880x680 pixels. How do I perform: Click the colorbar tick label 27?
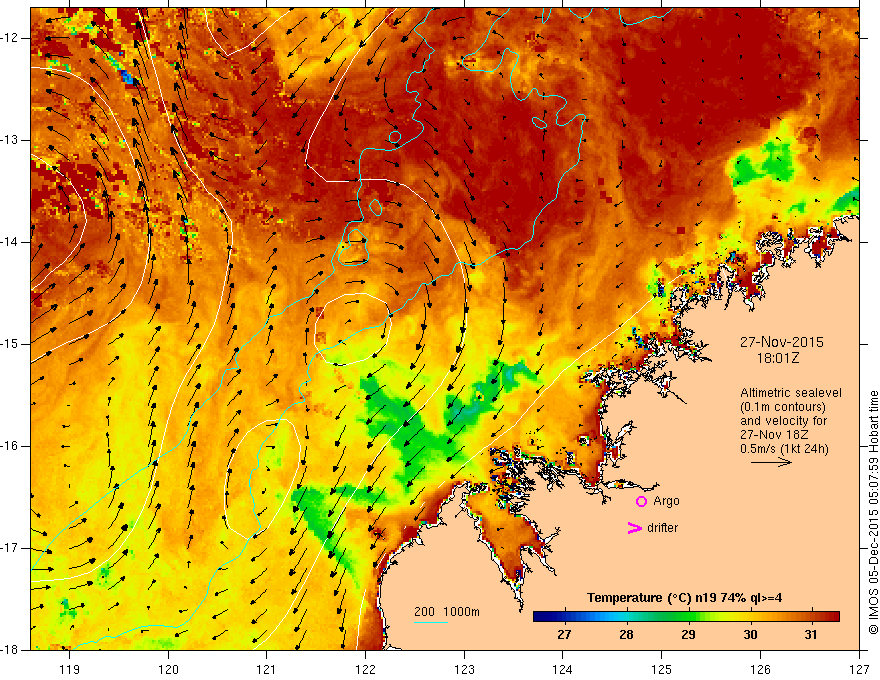[x=564, y=635]
